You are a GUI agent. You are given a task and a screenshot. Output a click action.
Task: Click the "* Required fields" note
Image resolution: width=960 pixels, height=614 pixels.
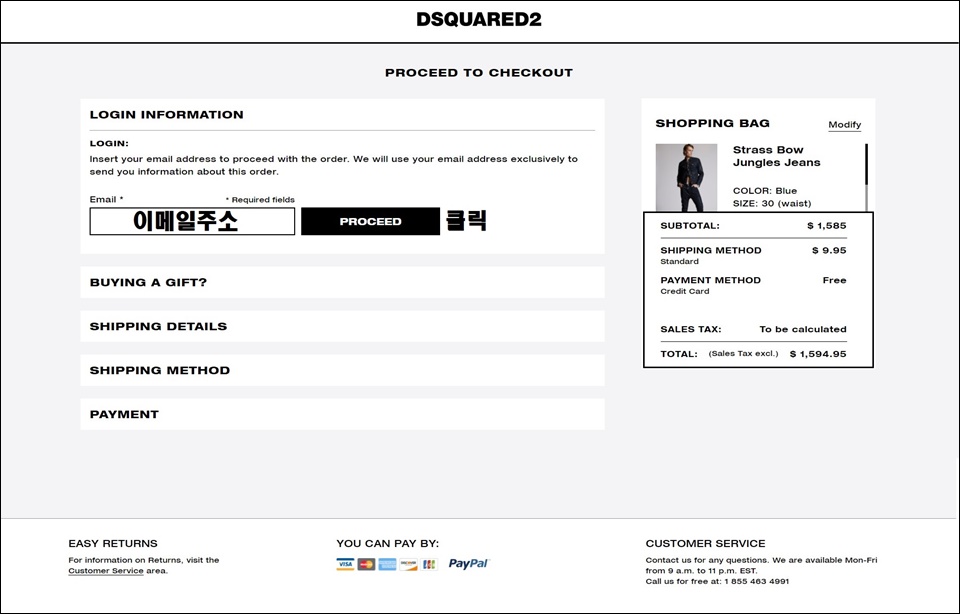pyautogui.click(x=260, y=200)
